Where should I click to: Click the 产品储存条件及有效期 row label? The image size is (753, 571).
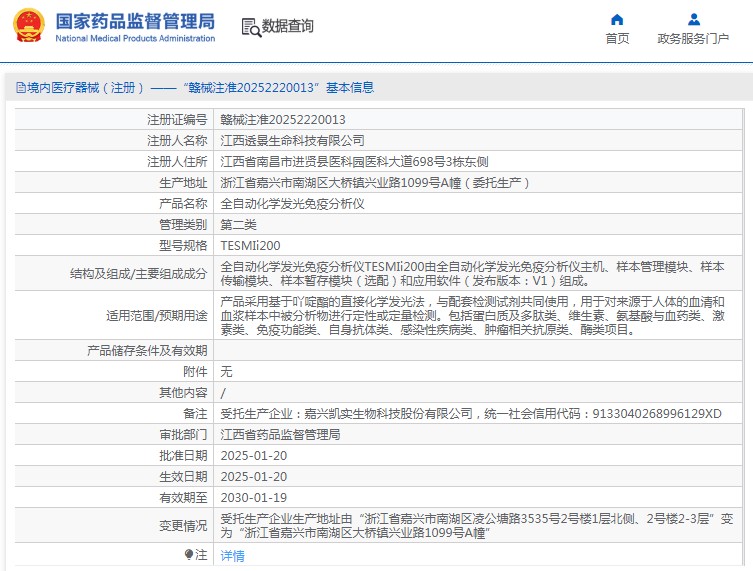(x=147, y=350)
